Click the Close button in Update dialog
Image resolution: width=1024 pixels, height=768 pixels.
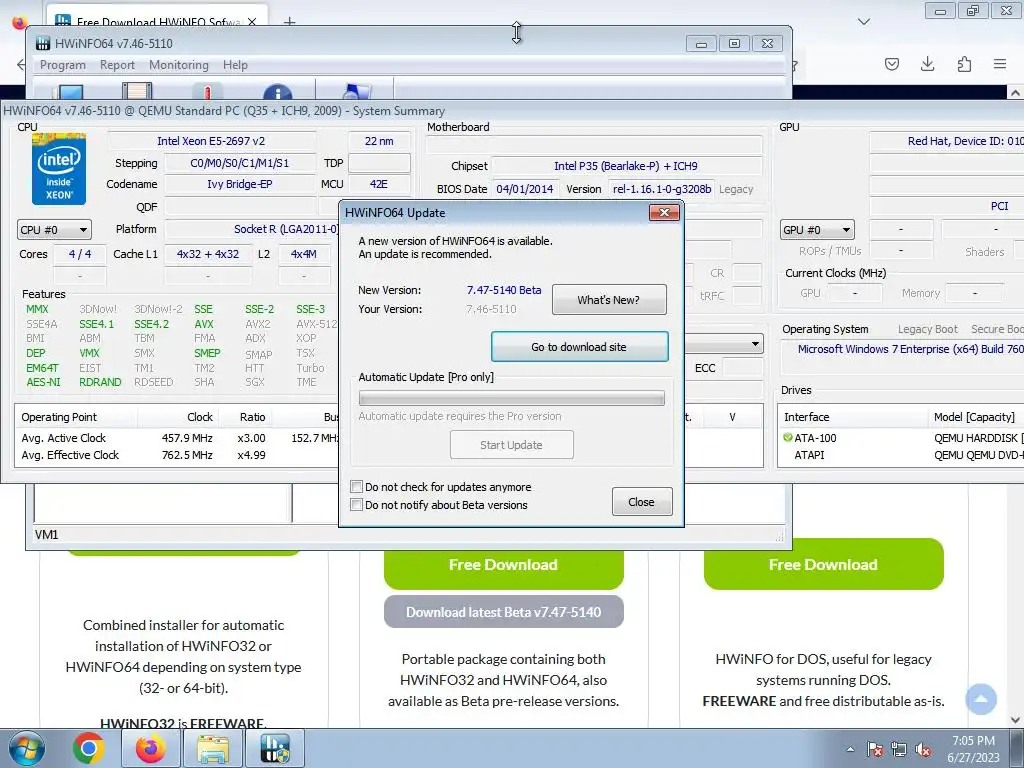(641, 502)
